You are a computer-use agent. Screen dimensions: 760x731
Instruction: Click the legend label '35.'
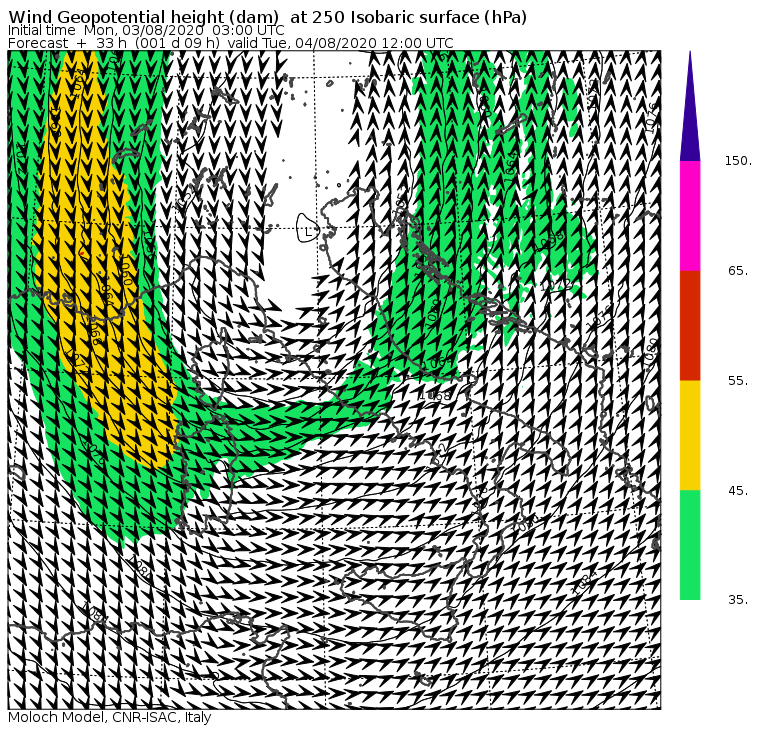[x=739, y=600]
